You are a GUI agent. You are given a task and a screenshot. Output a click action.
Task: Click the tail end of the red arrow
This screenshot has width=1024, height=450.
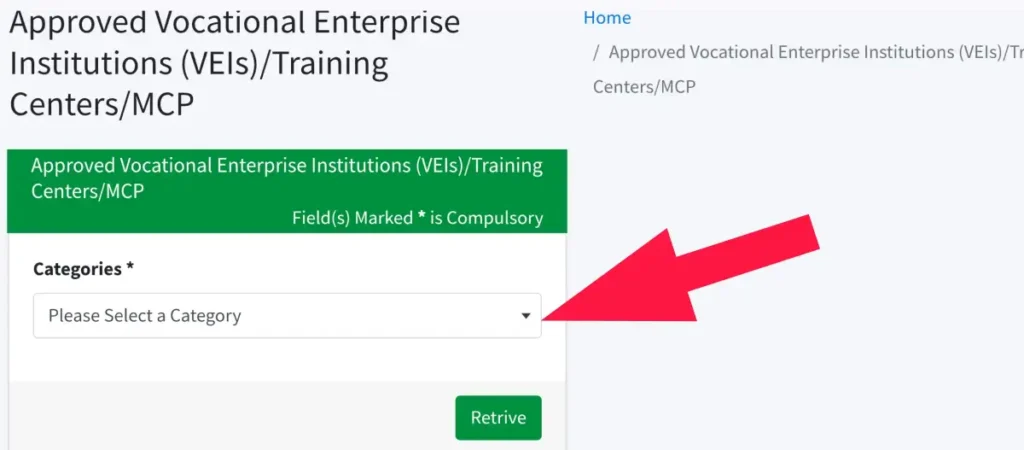(803, 233)
